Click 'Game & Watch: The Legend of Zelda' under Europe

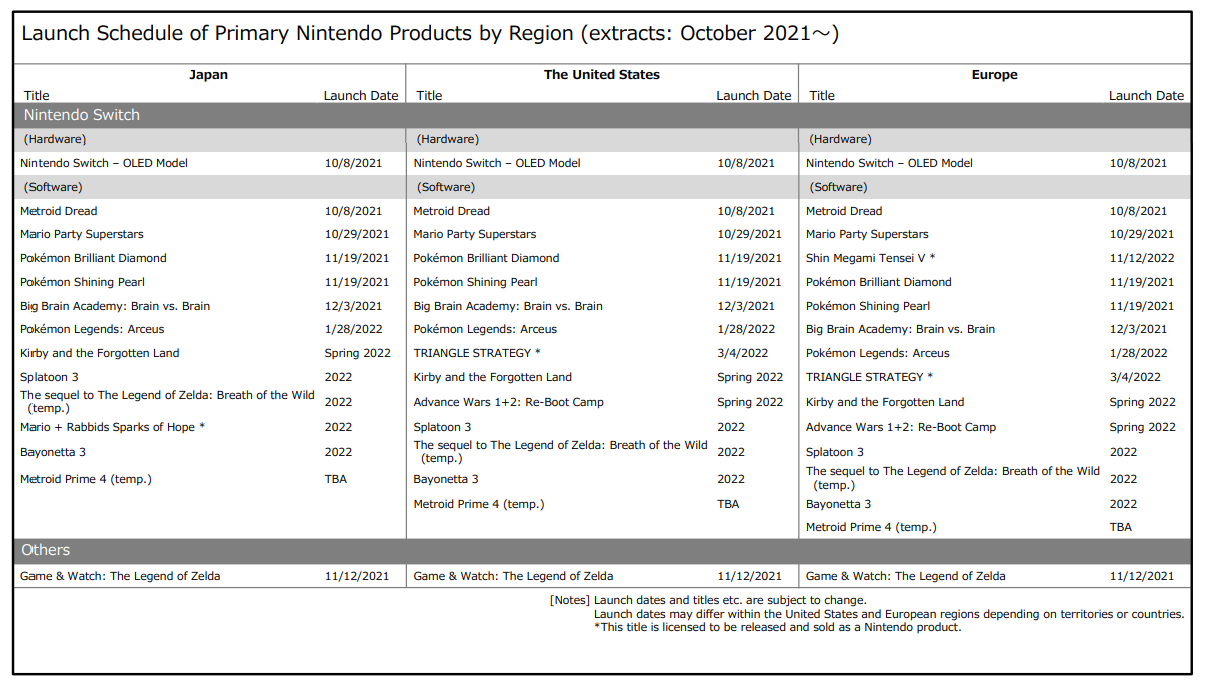tap(906, 576)
